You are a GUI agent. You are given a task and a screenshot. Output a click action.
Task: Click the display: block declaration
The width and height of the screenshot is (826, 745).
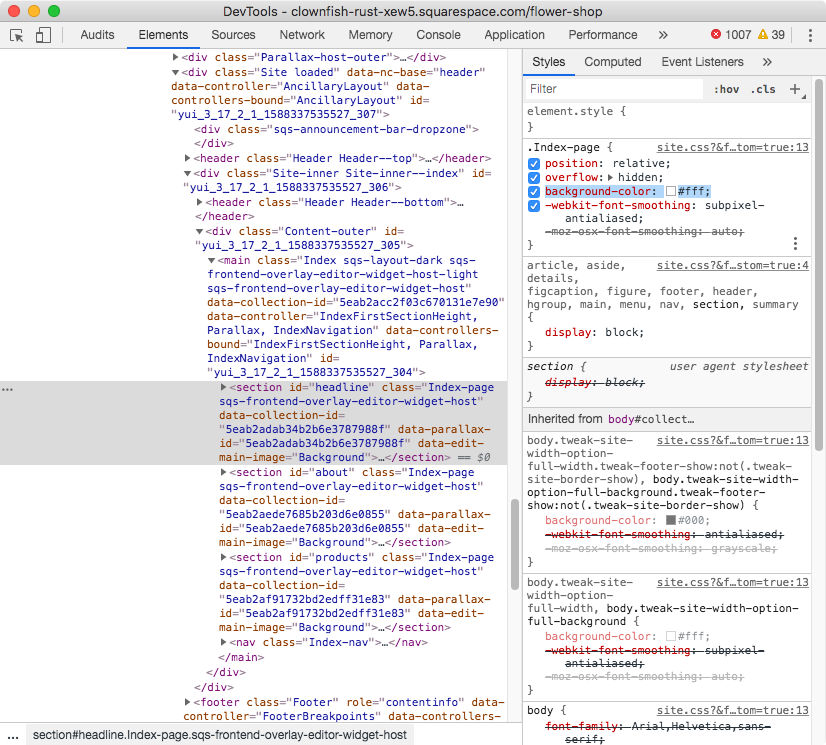point(594,332)
